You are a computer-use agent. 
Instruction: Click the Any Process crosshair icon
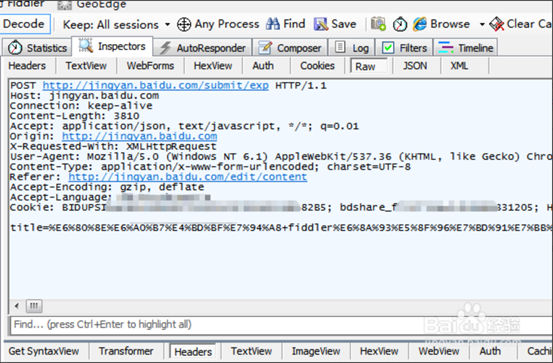(184, 24)
